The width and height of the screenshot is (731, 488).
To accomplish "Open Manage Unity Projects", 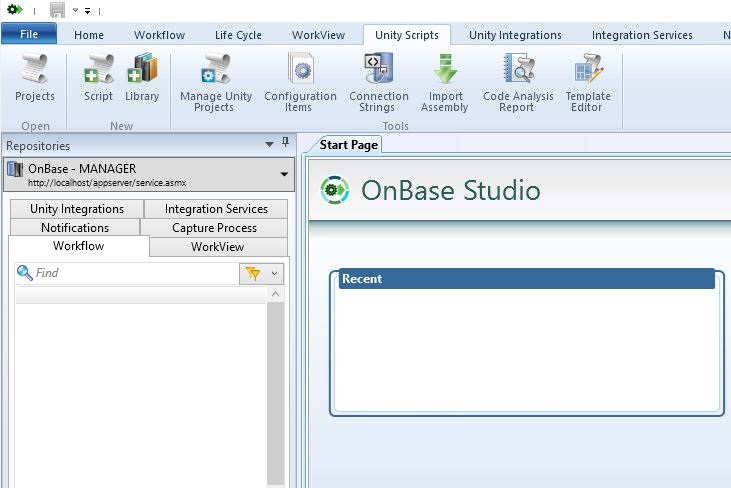I will (x=216, y=83).
